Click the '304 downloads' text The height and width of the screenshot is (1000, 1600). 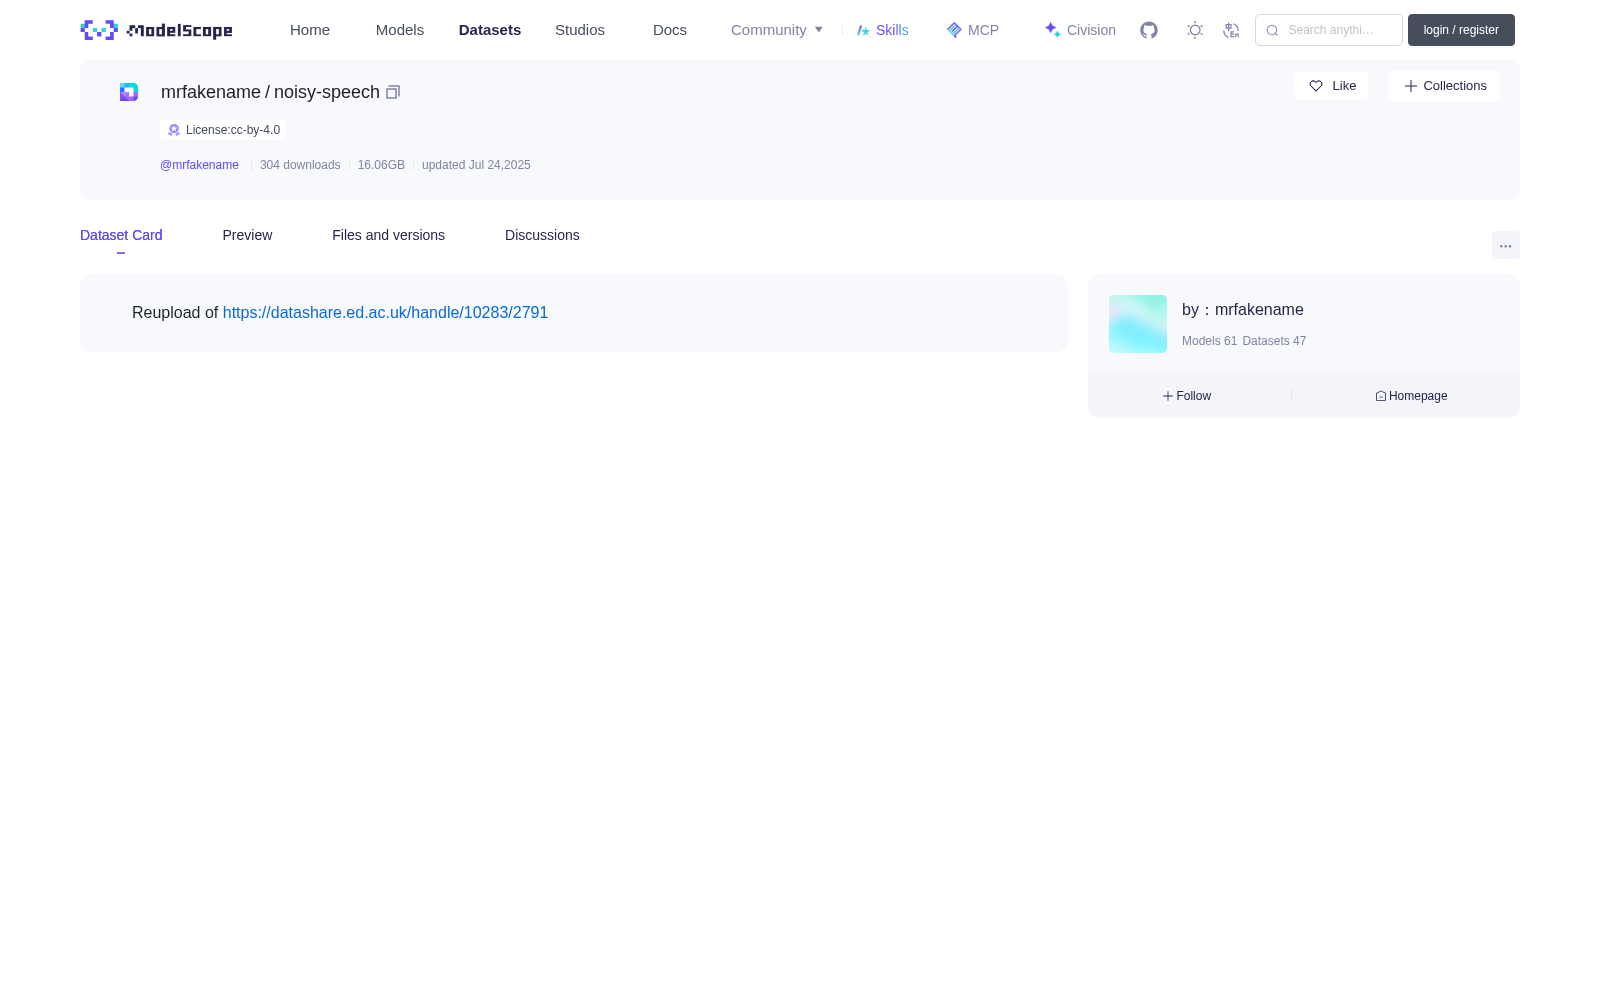[x=300, y=165]
